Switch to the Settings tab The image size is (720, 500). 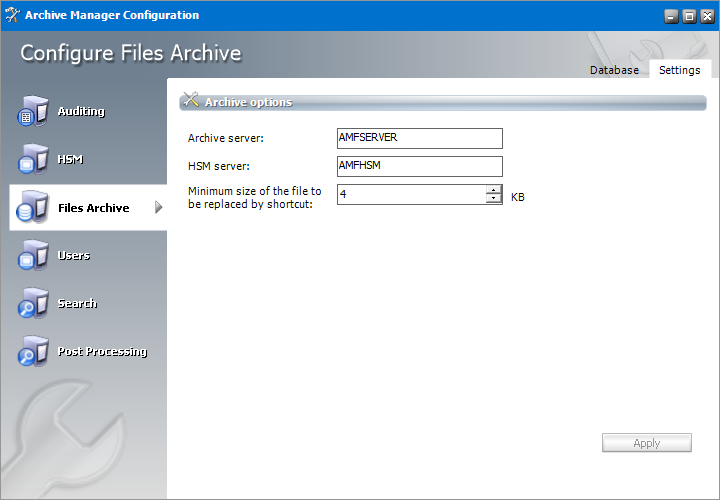coord(680,70)
